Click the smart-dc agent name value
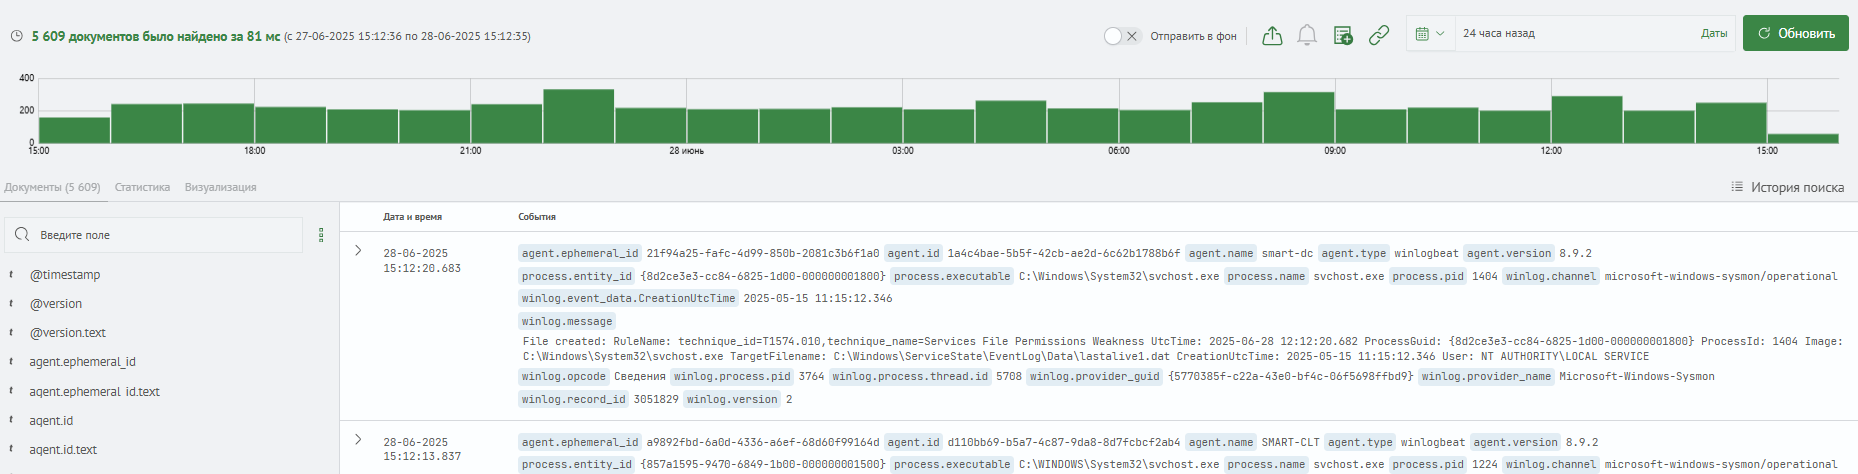Viewport: 1858px width, 474px height. [1287, 253]
